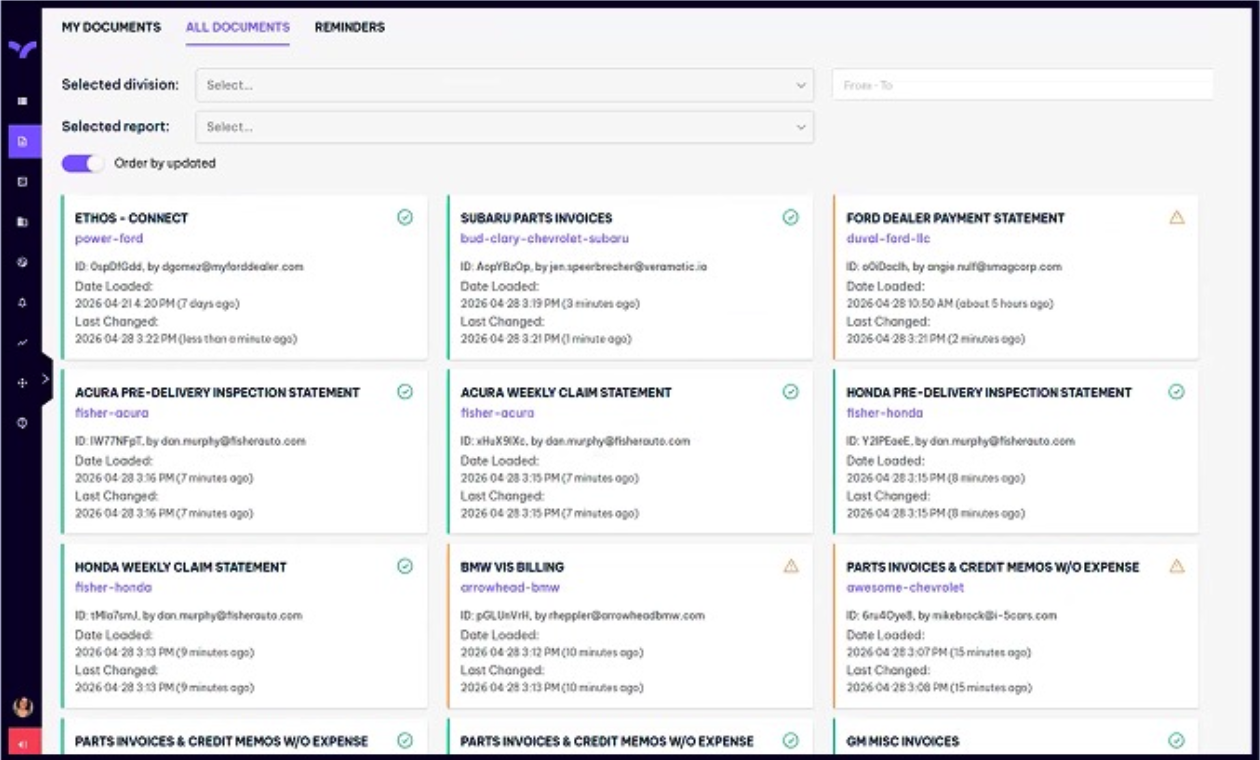Click the ID line with rheppler@arrowheadbmw.com

[583, 616]
